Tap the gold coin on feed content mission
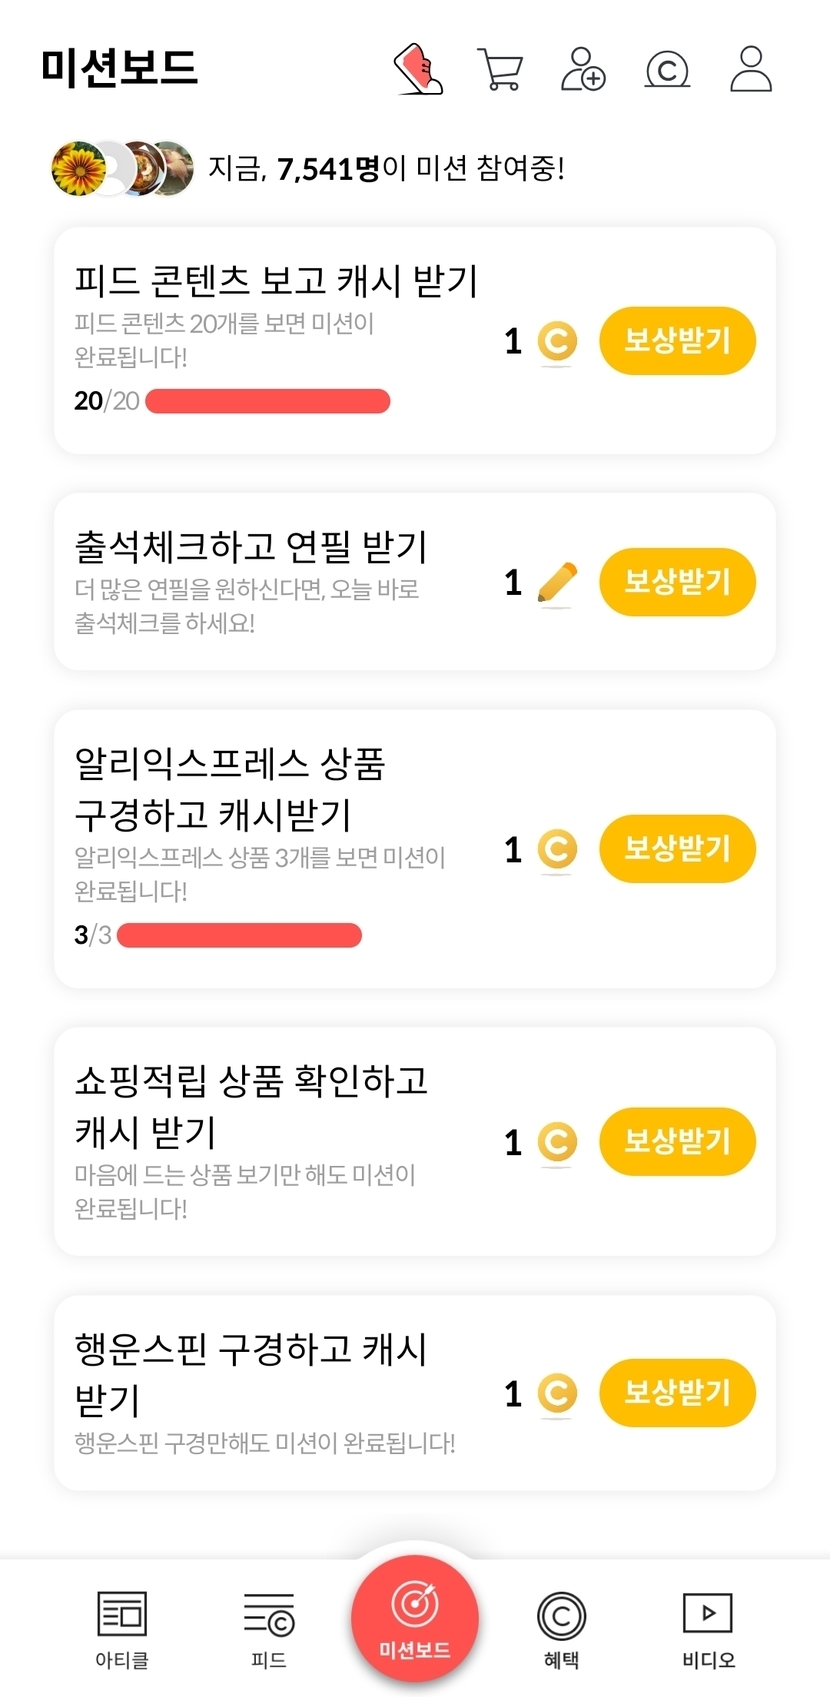This screenshot has width=830, height=1697. tap(557, 342)
